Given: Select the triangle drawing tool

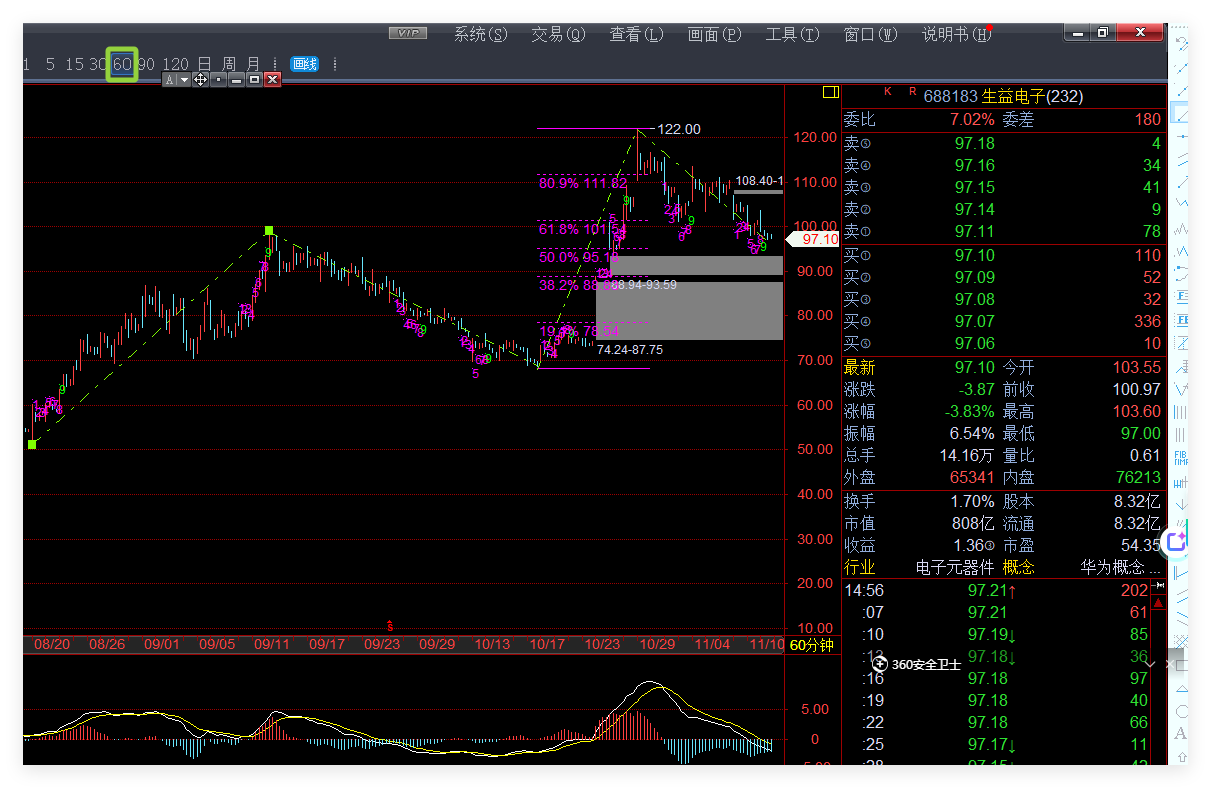Looking at the screenshot, I should (1181, 689).
